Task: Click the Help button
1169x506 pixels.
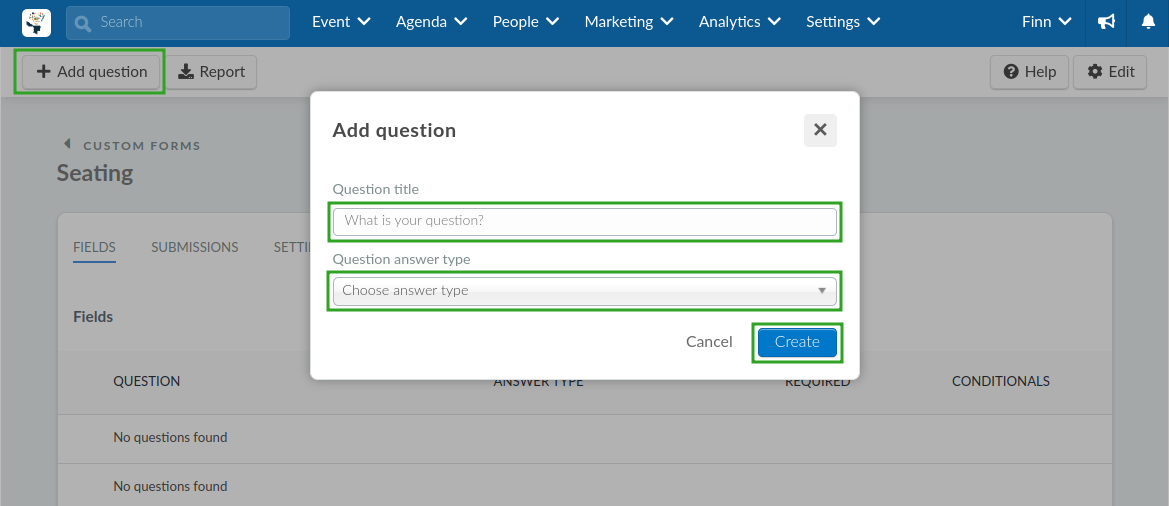Action: 1029,72
